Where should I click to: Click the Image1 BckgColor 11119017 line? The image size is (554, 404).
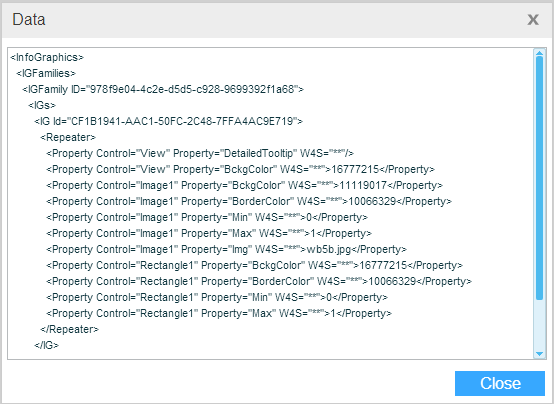coord(244,185)
